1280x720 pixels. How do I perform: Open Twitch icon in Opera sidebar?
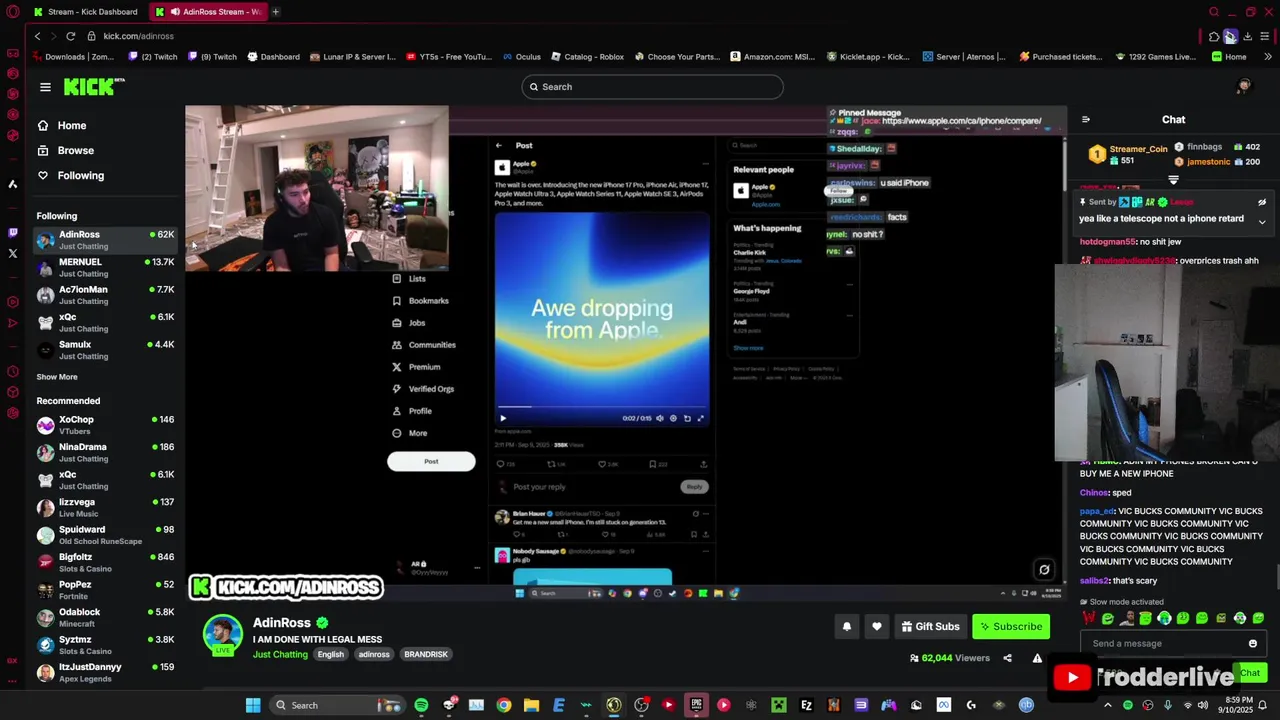tap(13, 232)
